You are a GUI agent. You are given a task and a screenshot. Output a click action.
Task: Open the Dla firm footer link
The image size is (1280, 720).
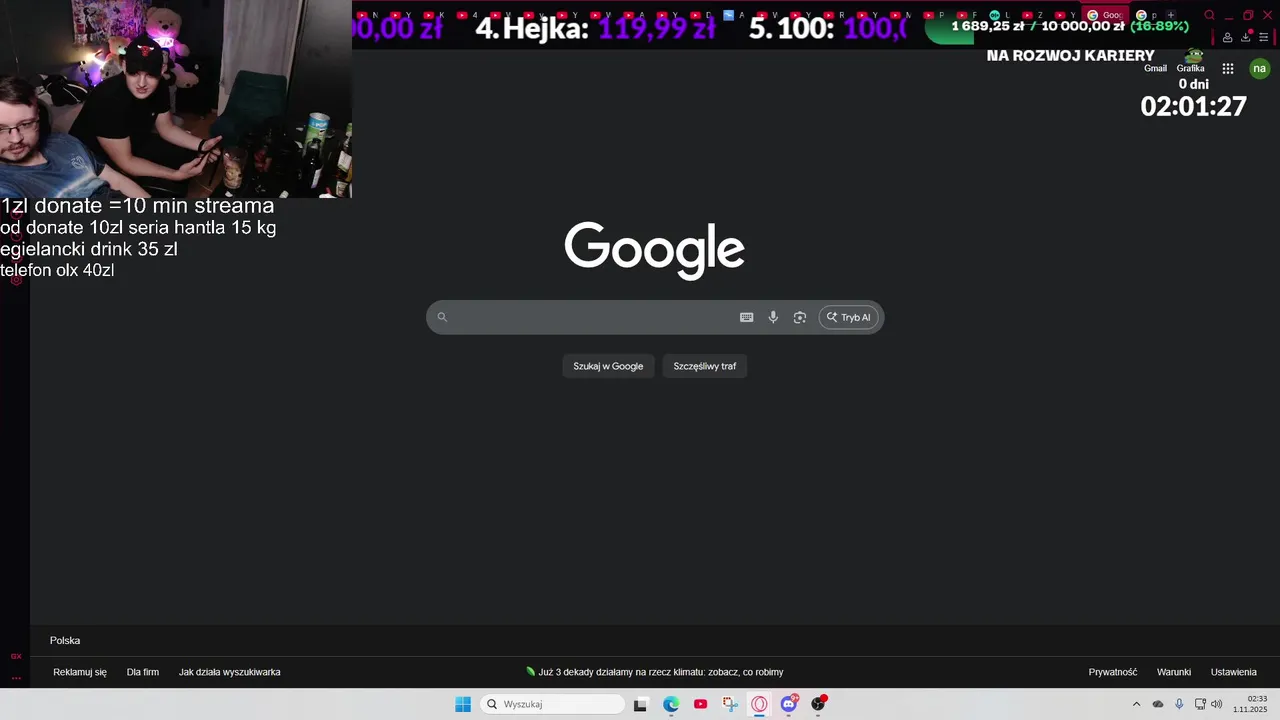(x=143, y=672)
